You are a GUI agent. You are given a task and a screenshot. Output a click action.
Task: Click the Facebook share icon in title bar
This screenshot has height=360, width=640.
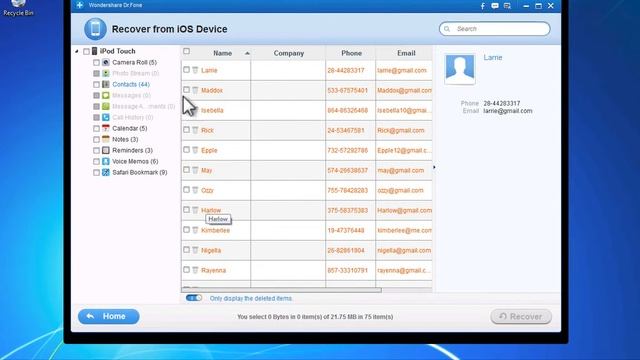pos(482,6)
